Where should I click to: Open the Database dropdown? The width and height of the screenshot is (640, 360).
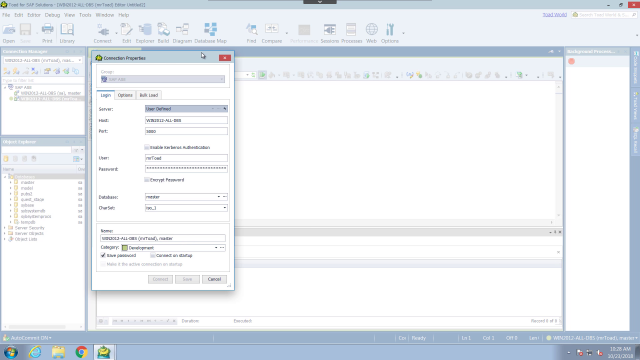click(x=219, y=197)
